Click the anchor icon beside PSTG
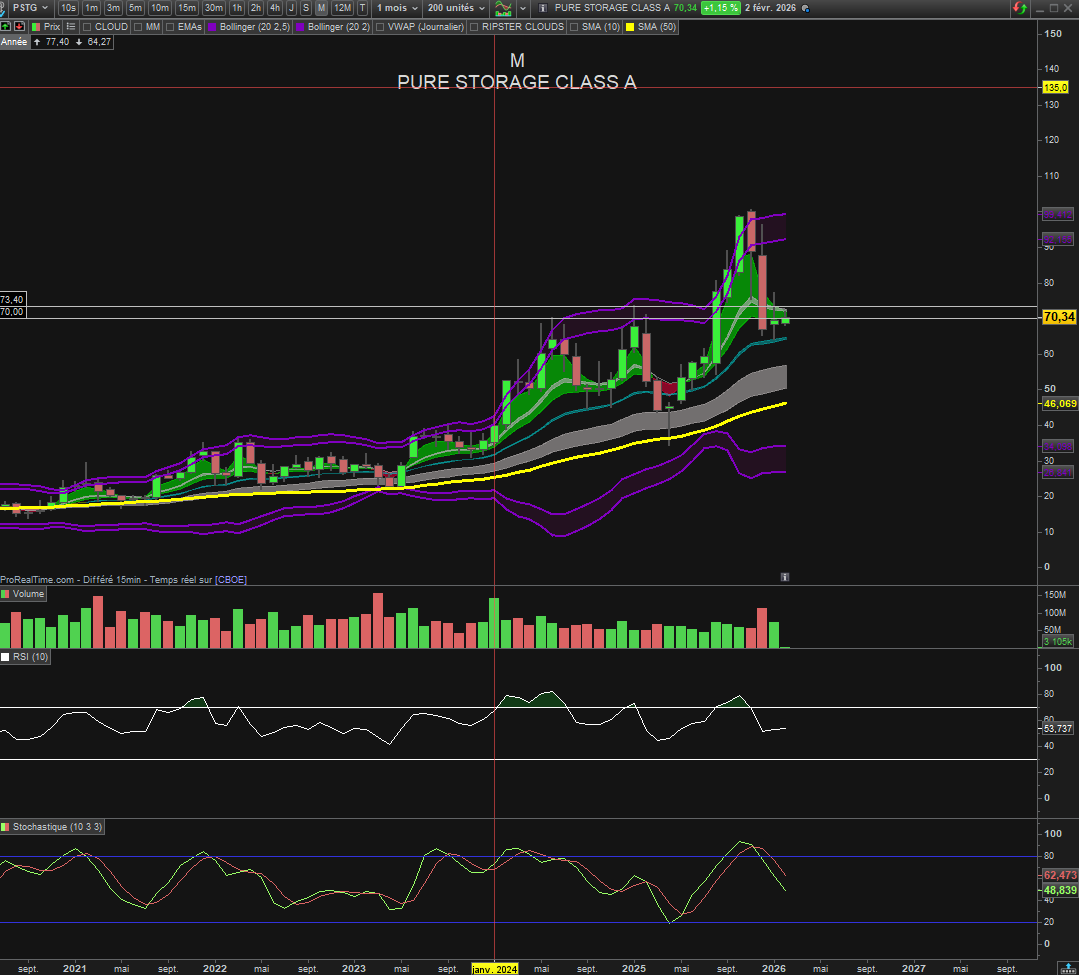The image size is (1079, 975). (3, 9)
